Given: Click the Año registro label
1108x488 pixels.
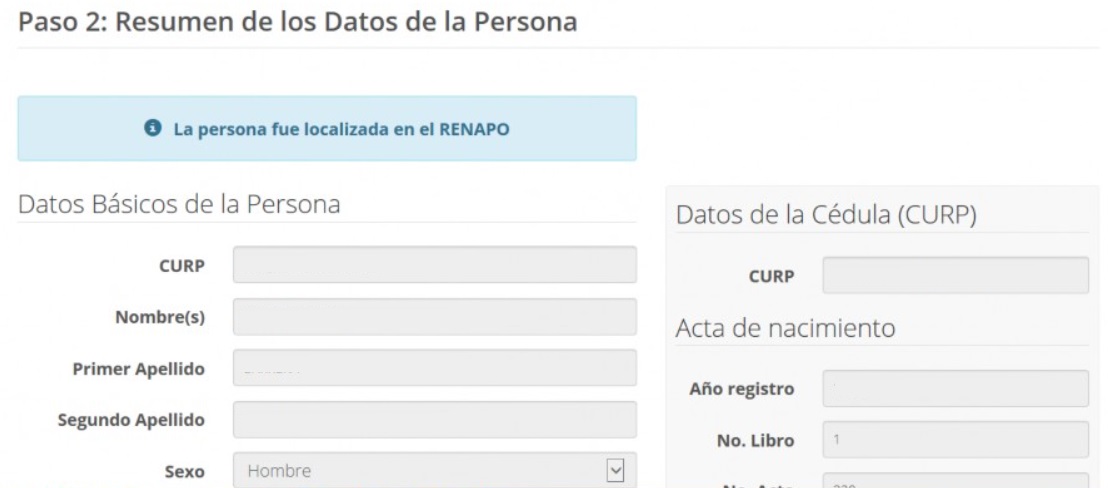Looking at the screenshot, I should (x=741, y=389).
